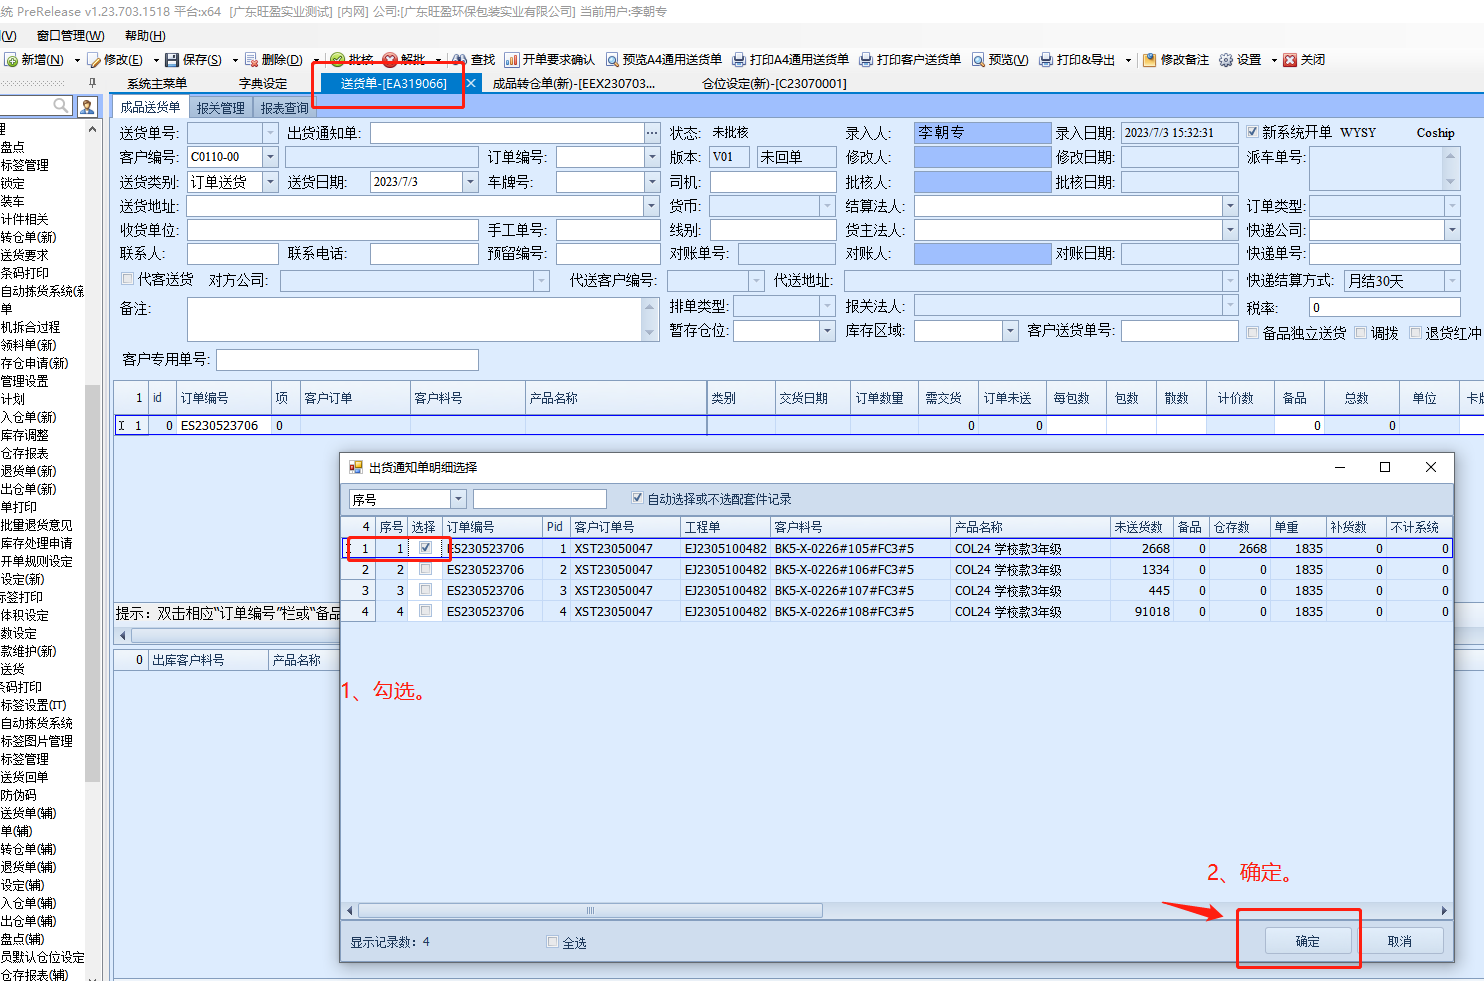This screenshot has width=1484, height=981.
Task: Close the 送货单-[EA319066] tab with its X
Action: 471,83
